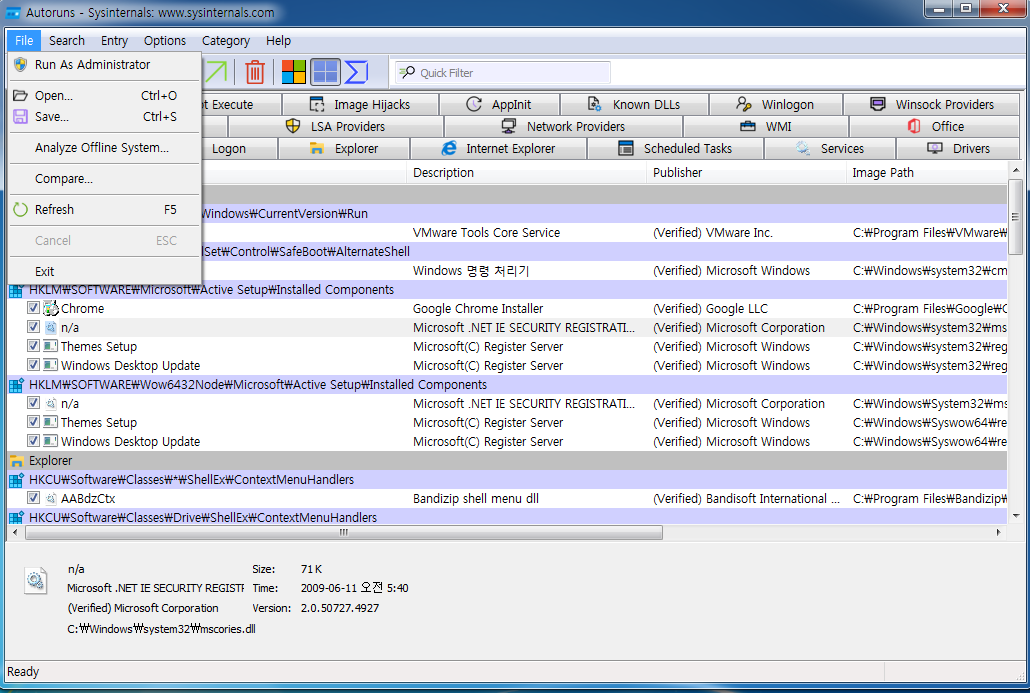Click the registry icon beside Wow6432Node key
1030x693 pixels.
16,385
